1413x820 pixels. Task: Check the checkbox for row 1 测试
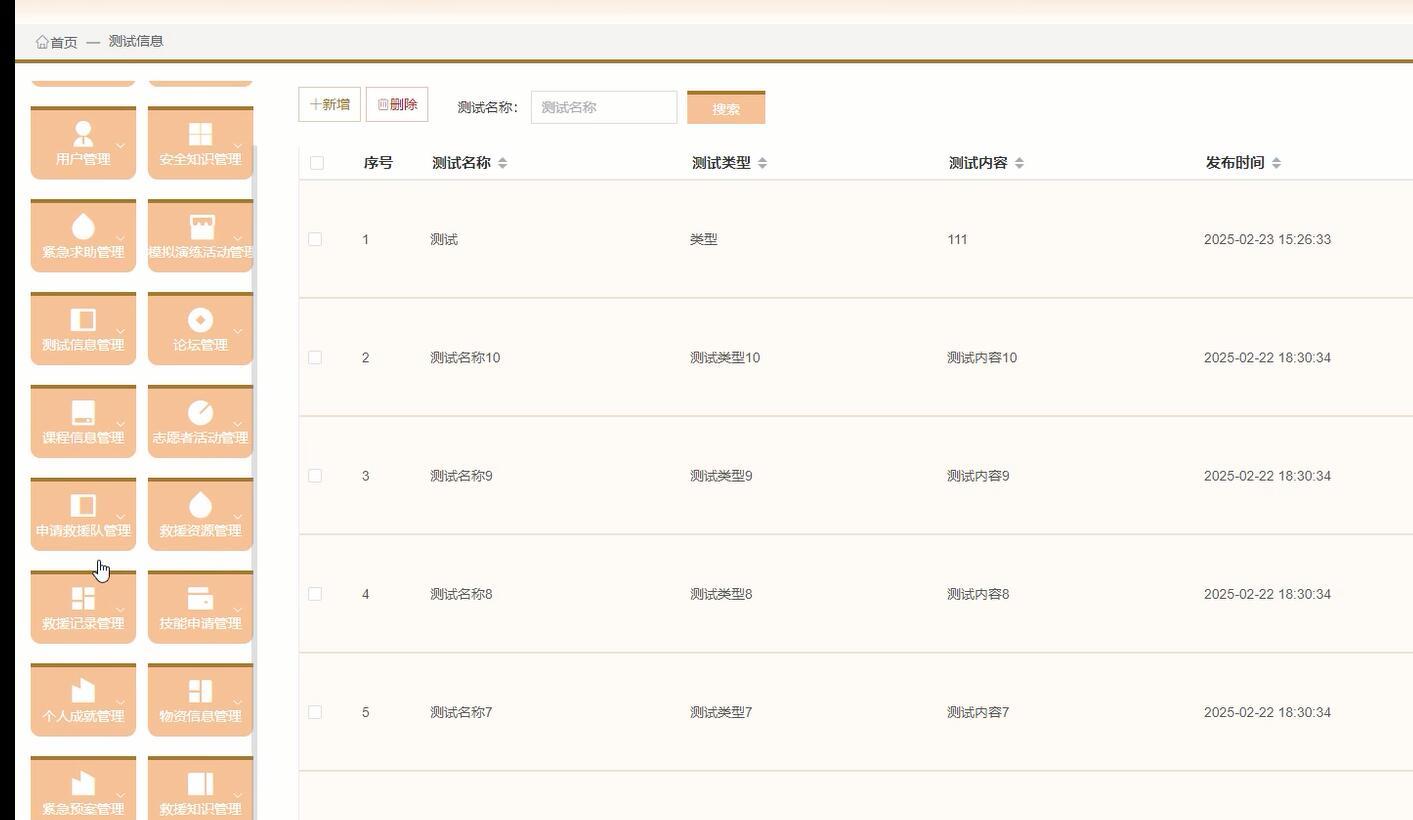pyautogui.click(x=315, y=239)
